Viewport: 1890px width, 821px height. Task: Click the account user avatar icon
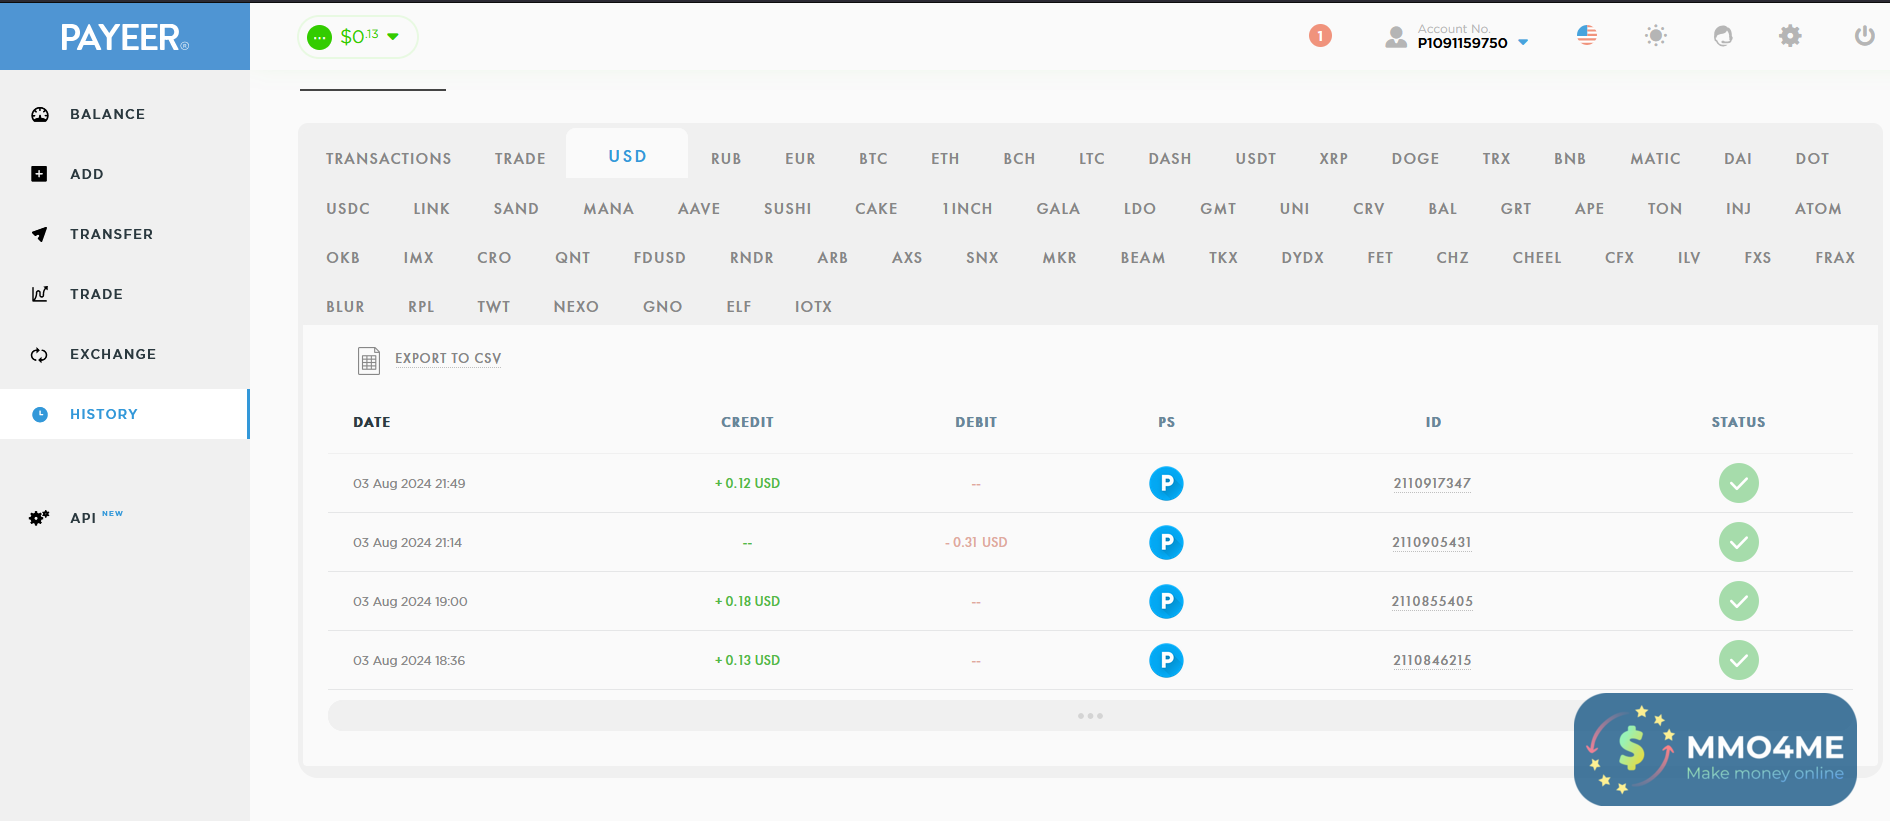1396,37
